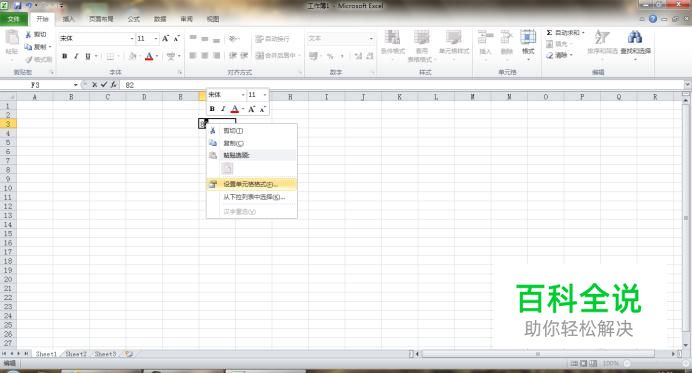Click the ribbon fill color bucket icon
The image size is (692, 373).
click(132, 56)
